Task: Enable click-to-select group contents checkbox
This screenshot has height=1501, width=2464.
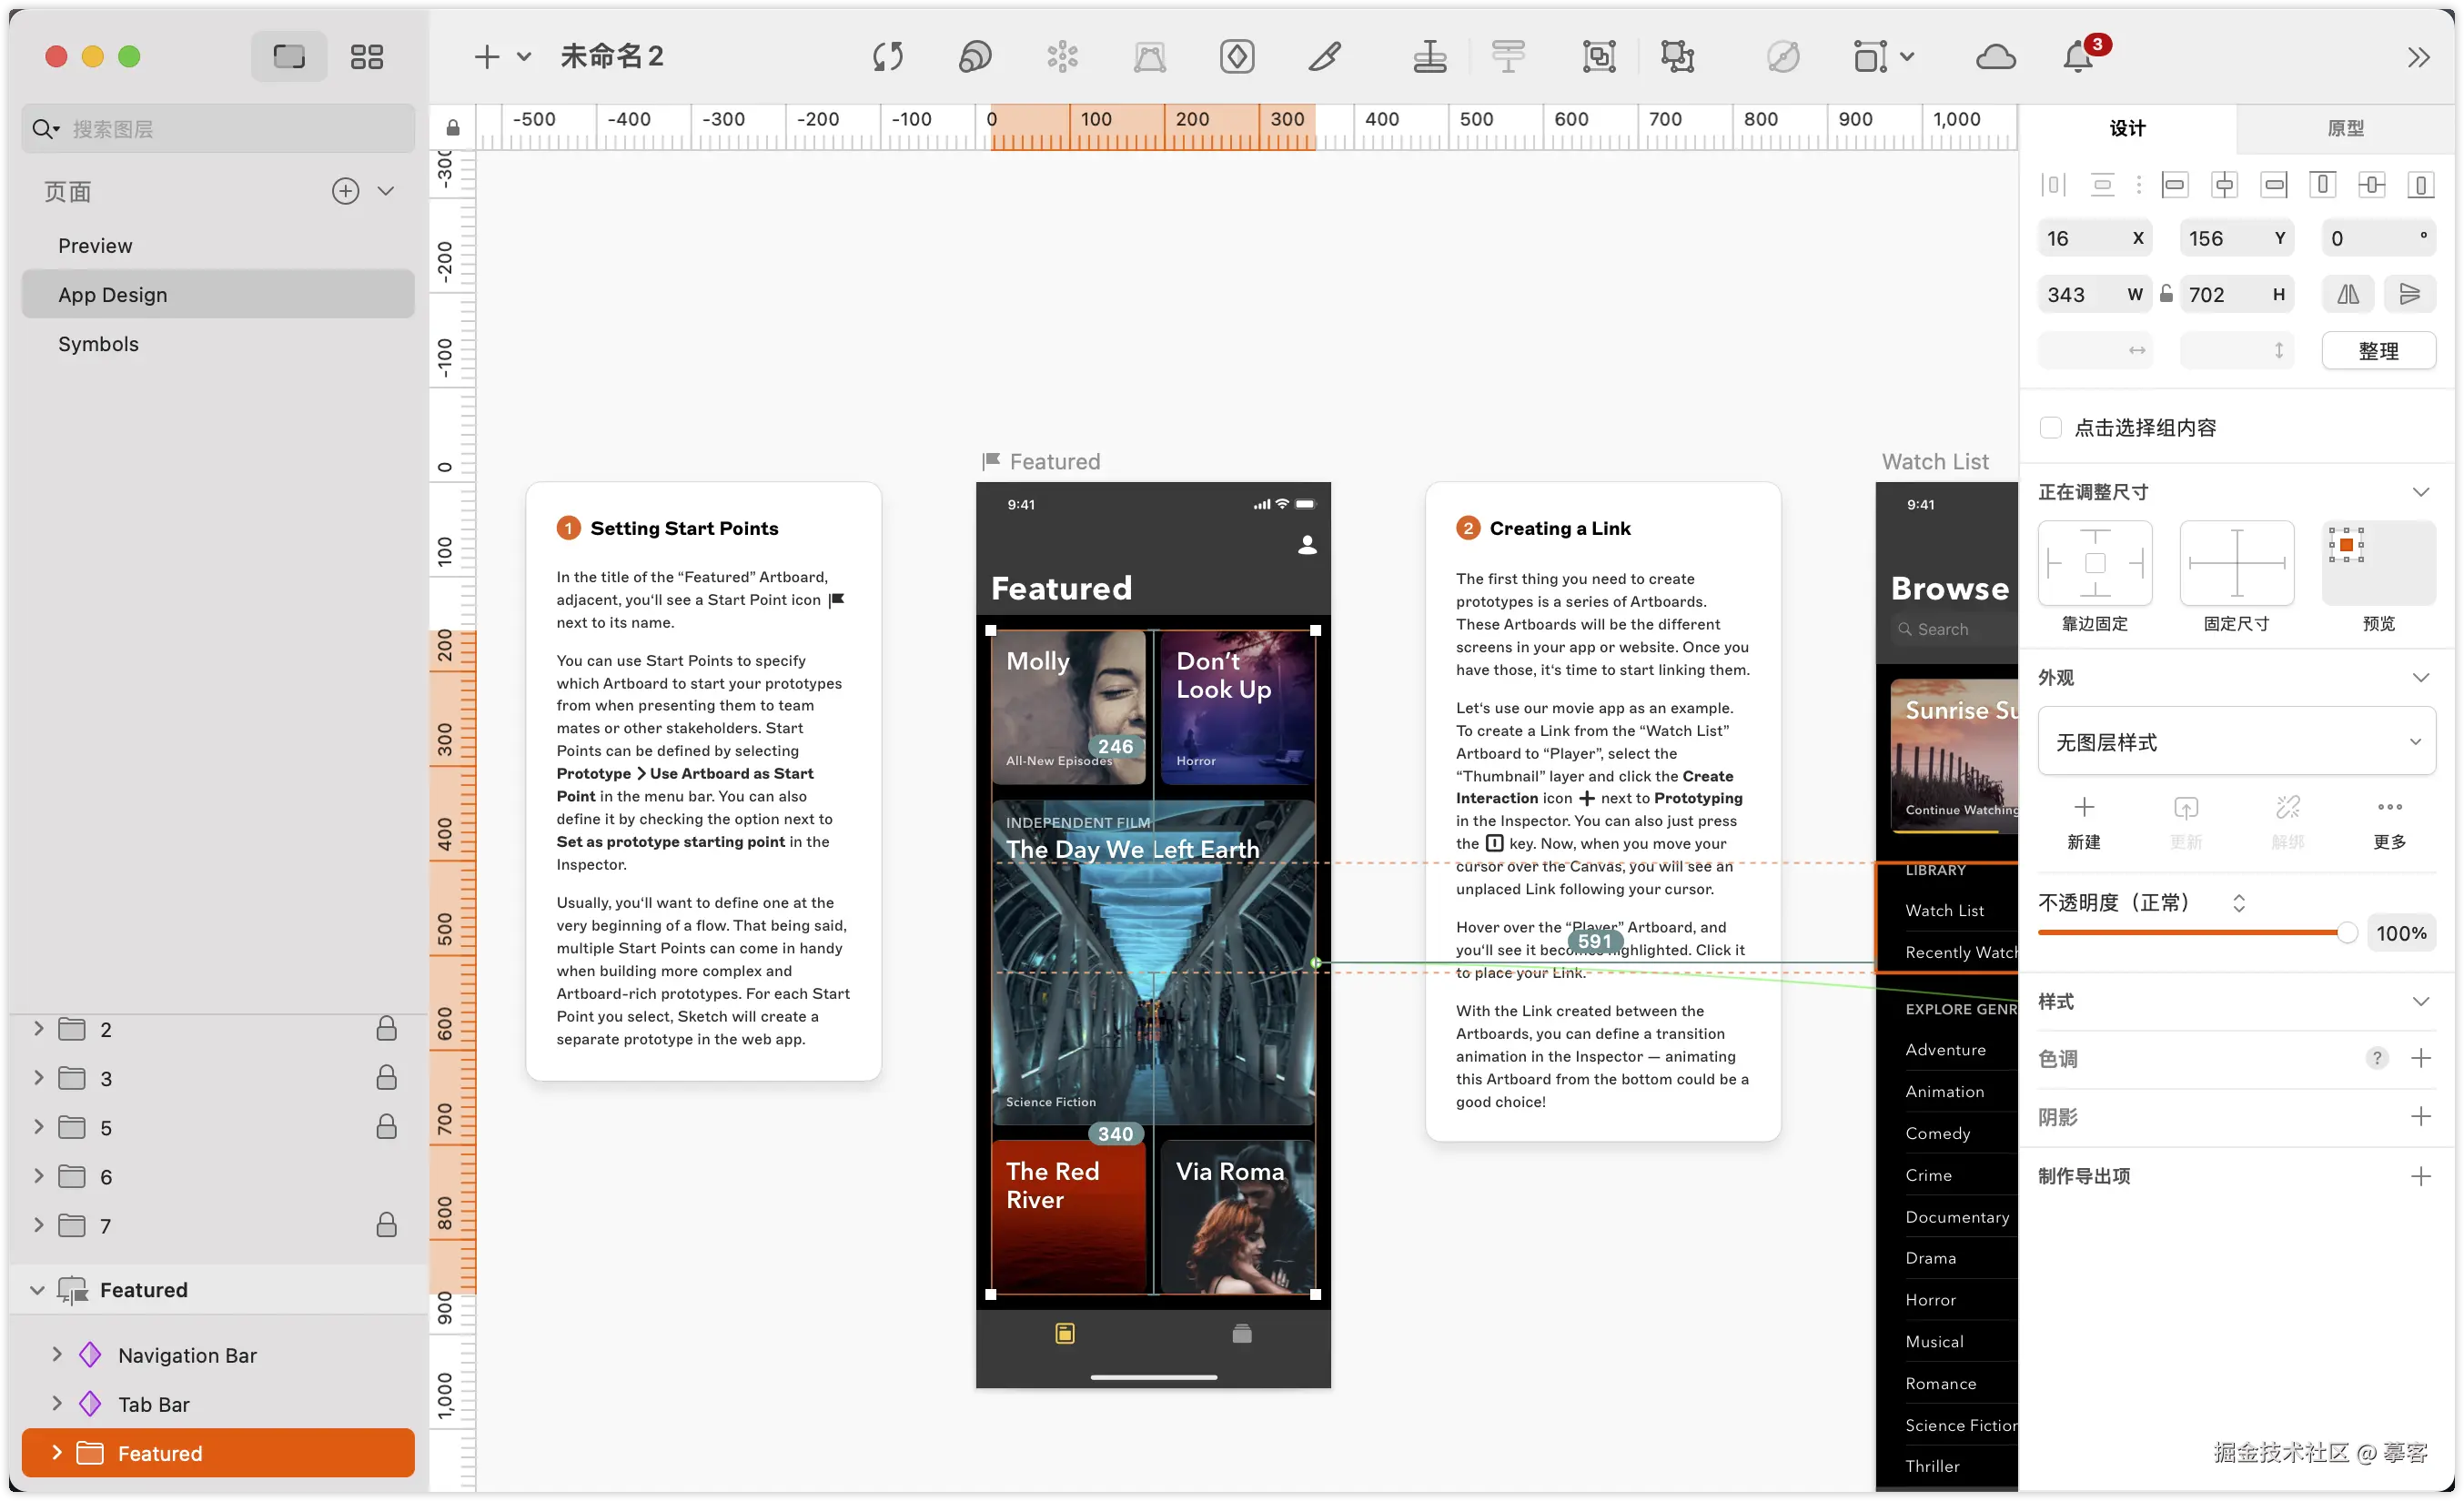Action: tap(2051, 428)
